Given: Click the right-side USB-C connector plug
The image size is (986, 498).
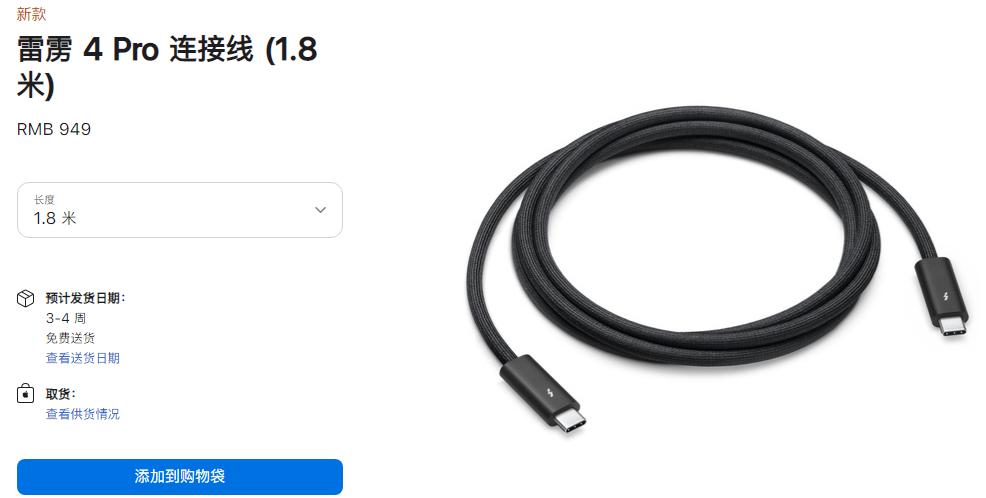Looking at the screenshot, I should pyautogui.click(x=955, y=326).
